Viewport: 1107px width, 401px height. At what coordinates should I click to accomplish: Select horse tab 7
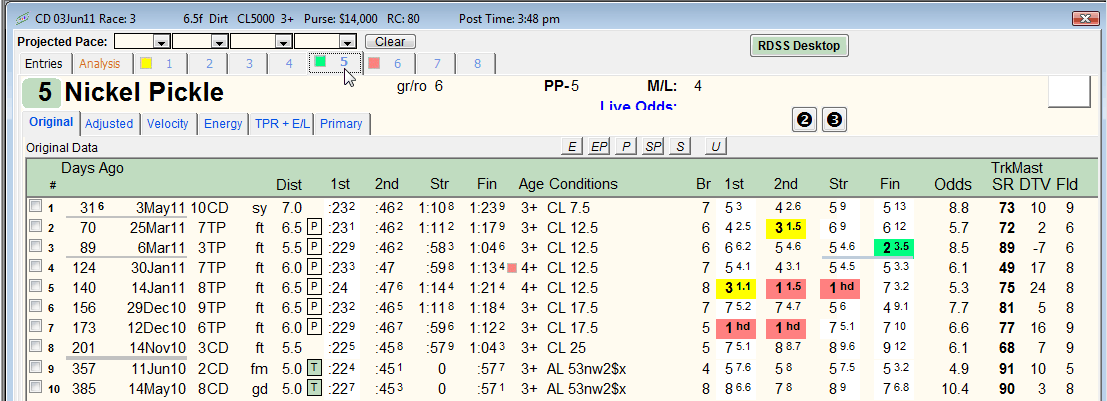pyautogui.click(x=437, y=64)
